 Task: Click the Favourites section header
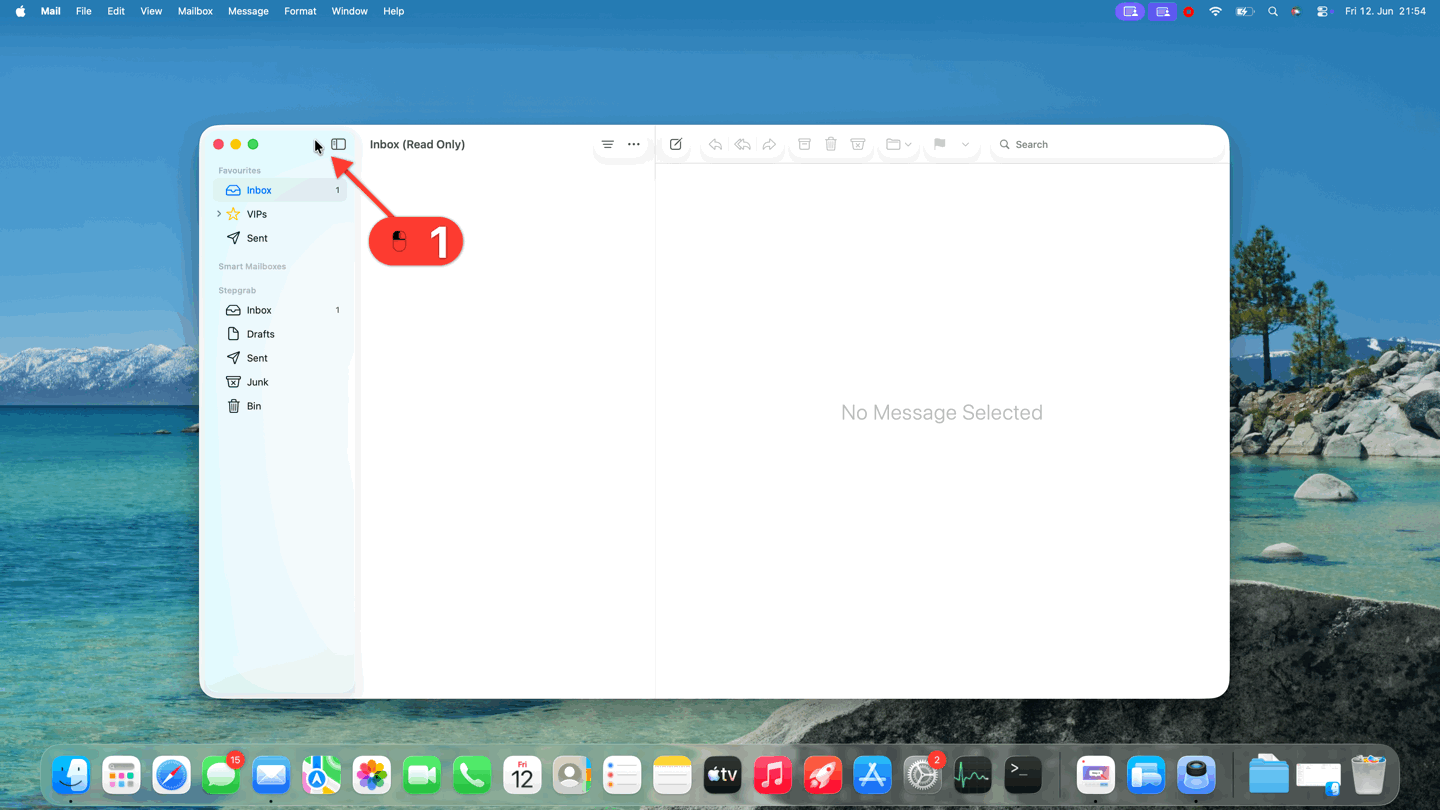pos(239,170)
